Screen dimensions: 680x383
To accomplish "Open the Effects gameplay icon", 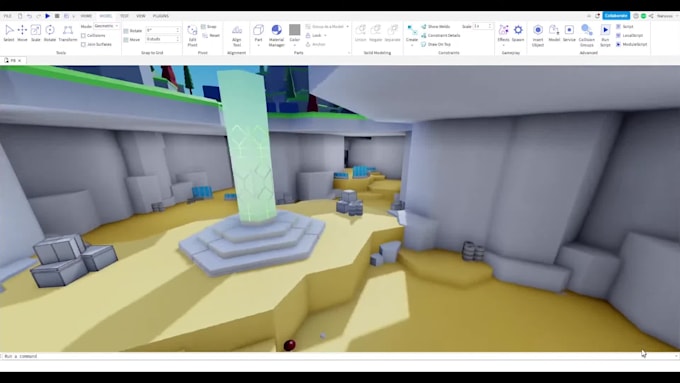I will pos(503,30).
